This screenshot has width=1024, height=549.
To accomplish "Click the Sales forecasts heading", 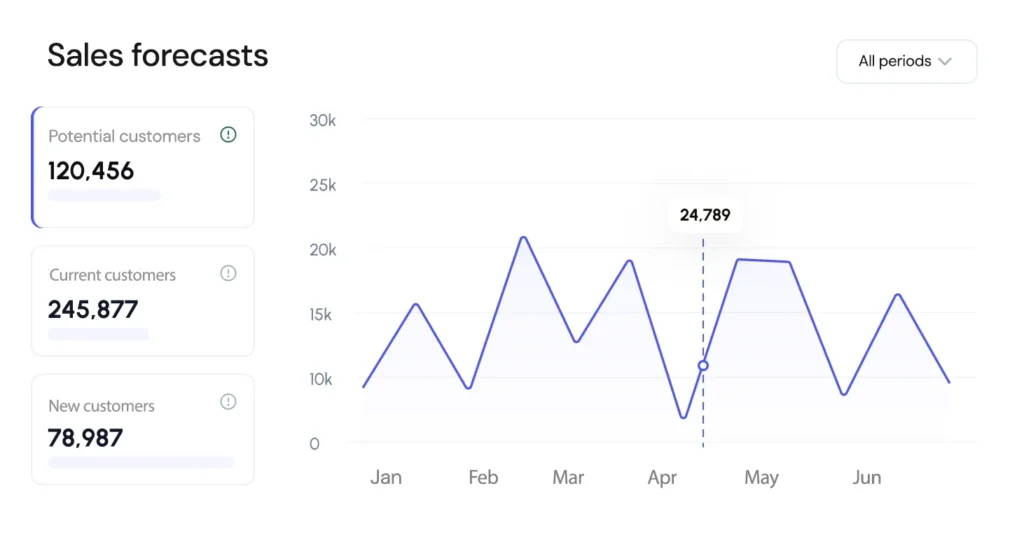I will 158,55.
